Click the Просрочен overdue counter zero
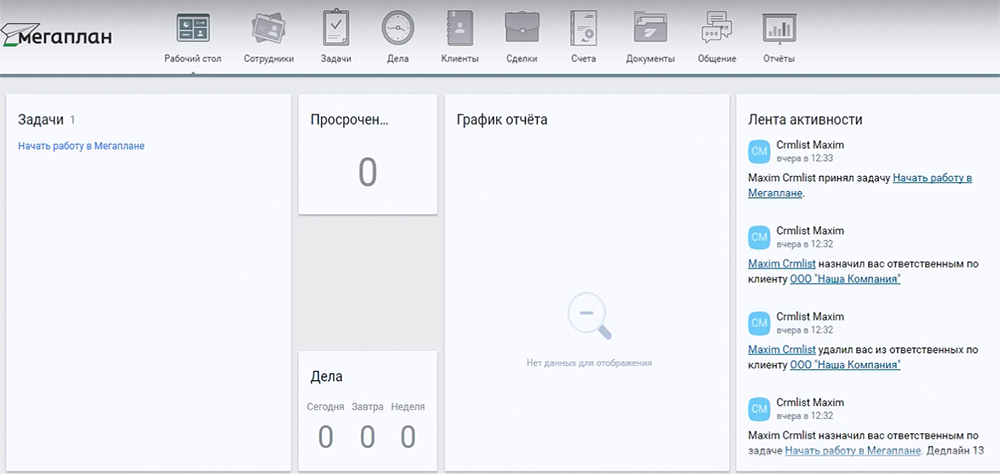Screen dimensions: 1000x474 pos(368,173)
